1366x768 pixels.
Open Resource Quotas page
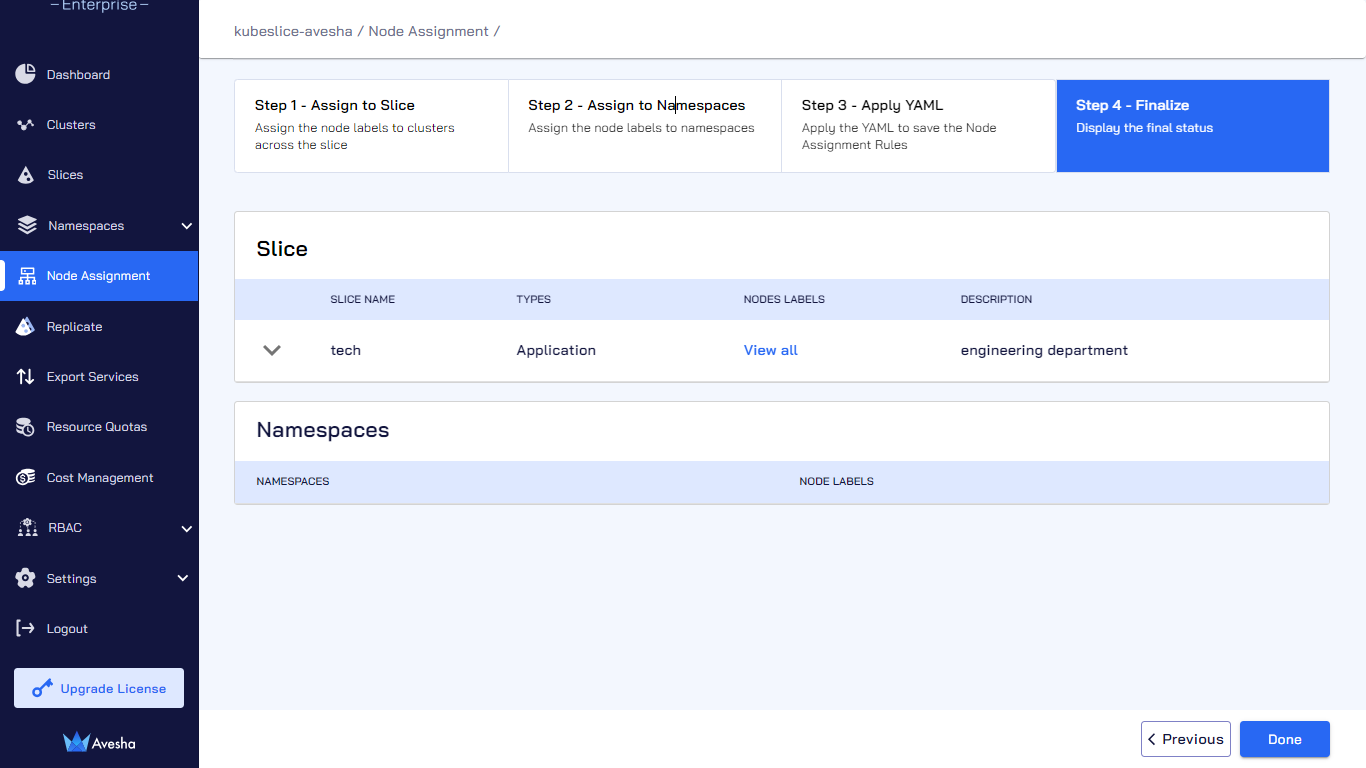point(99,427)
